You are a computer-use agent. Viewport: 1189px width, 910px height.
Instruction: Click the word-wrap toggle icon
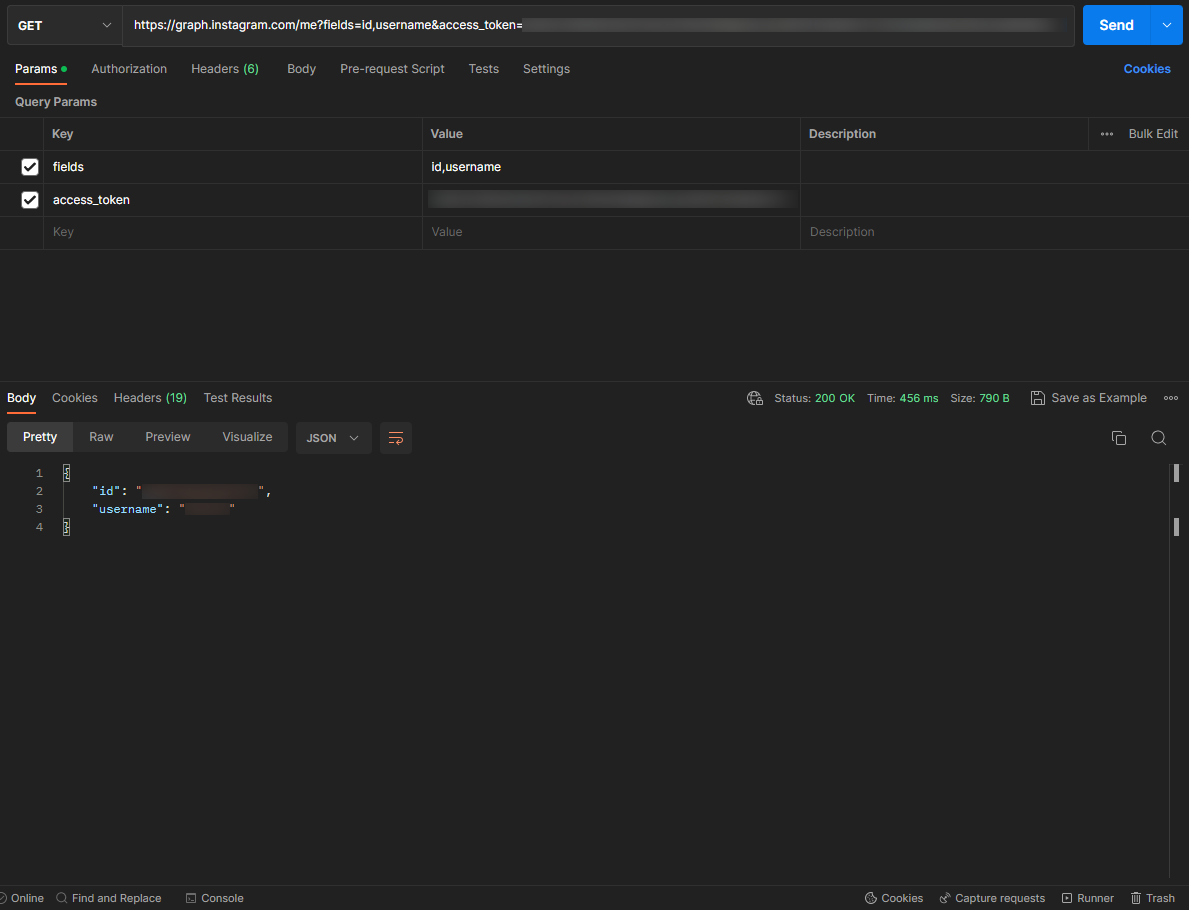[396, 438]
